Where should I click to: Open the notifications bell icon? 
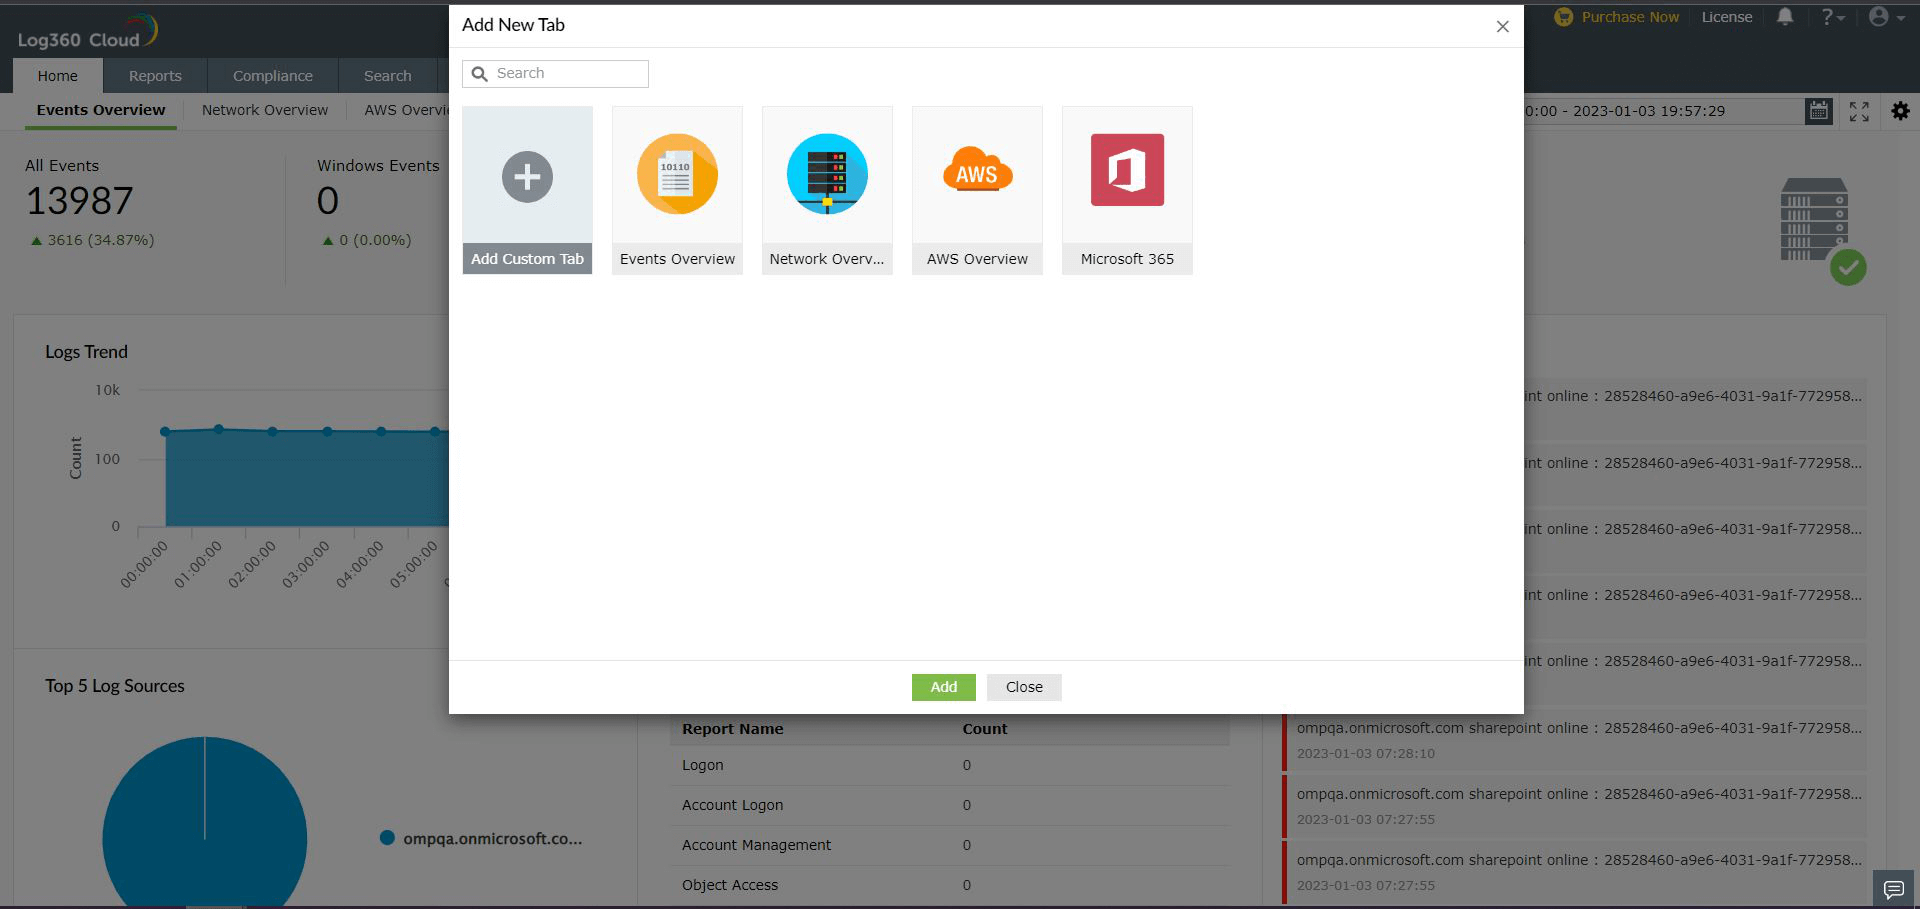point(1785,17)
